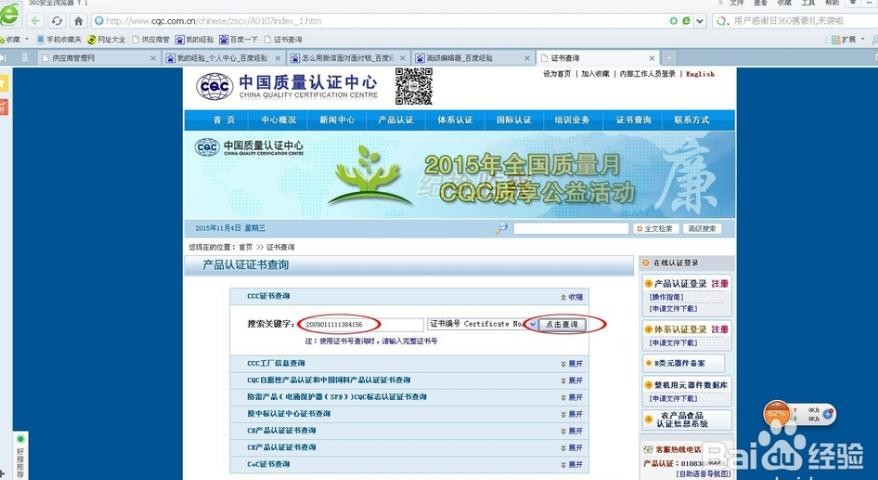Click the browser back arrow button
Image resolution: width=878 pixels, height=480 pixels.
tap(34, 21)
